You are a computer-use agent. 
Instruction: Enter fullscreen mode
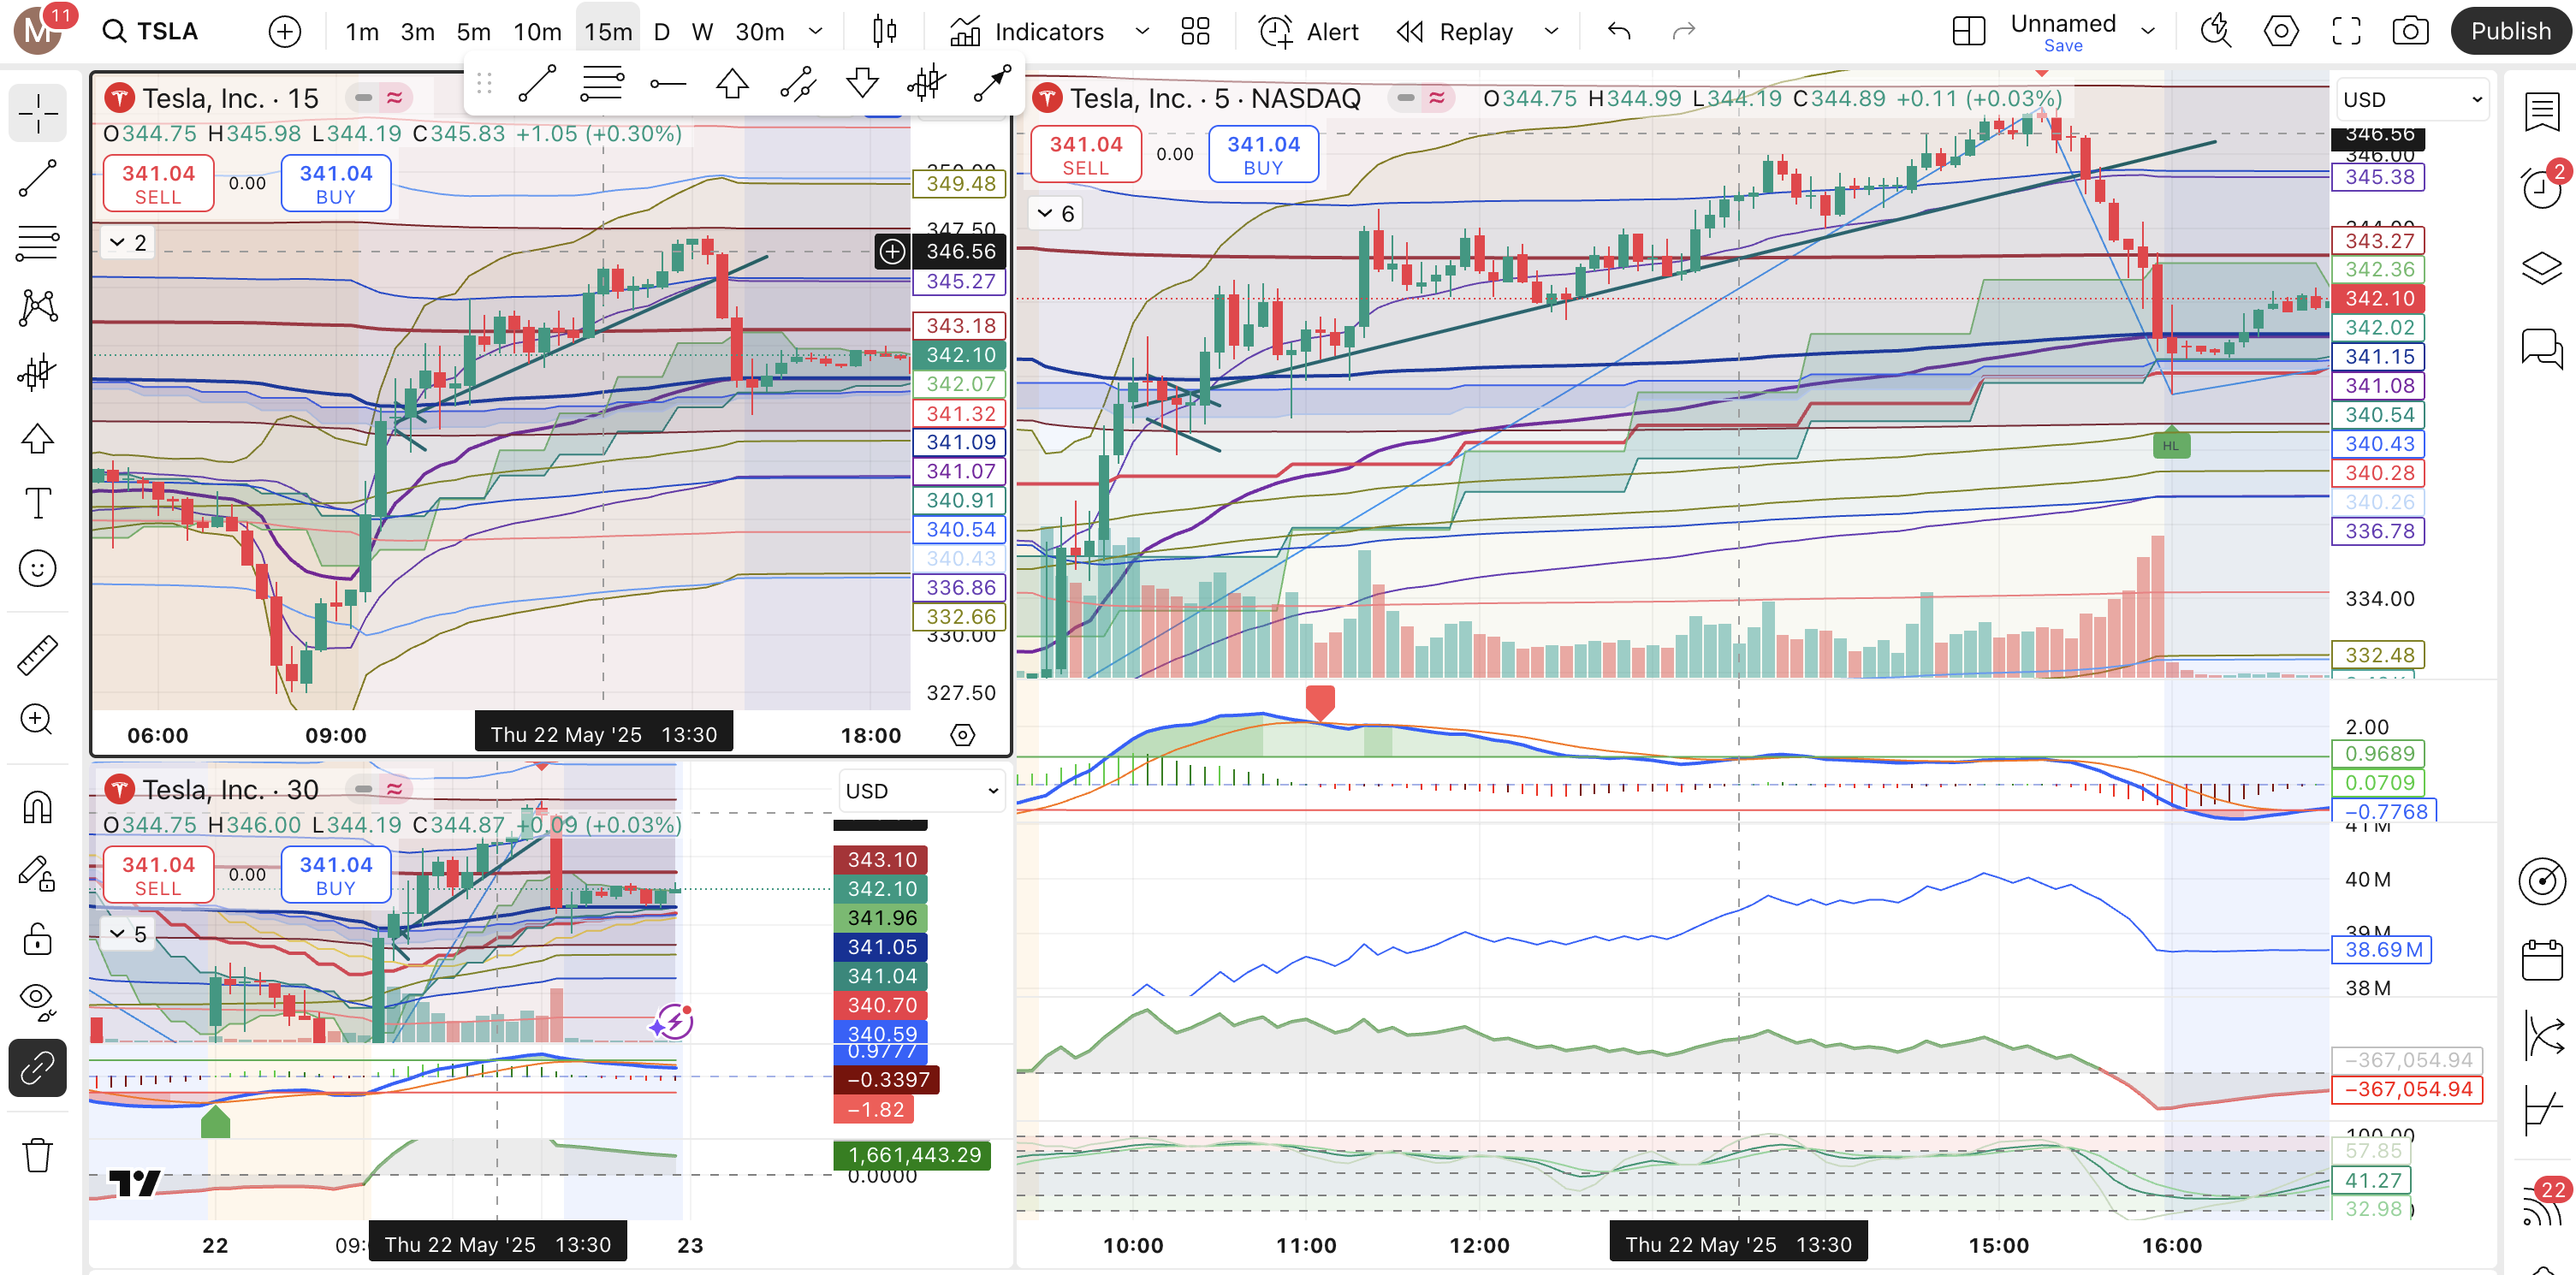(2346, 32)
